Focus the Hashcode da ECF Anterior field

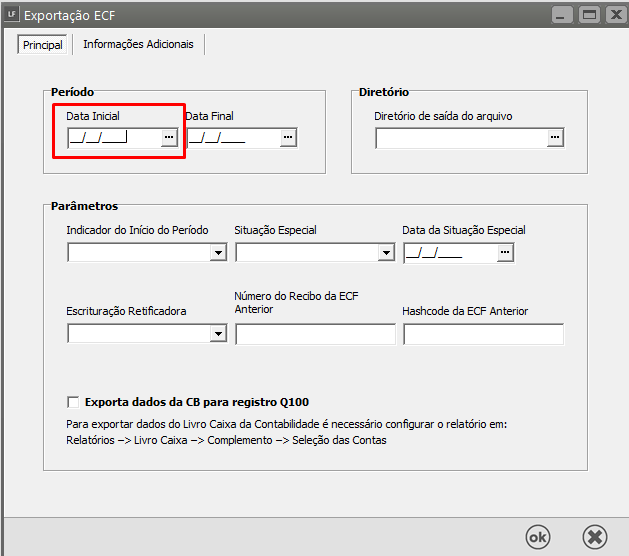pos(483,334)
